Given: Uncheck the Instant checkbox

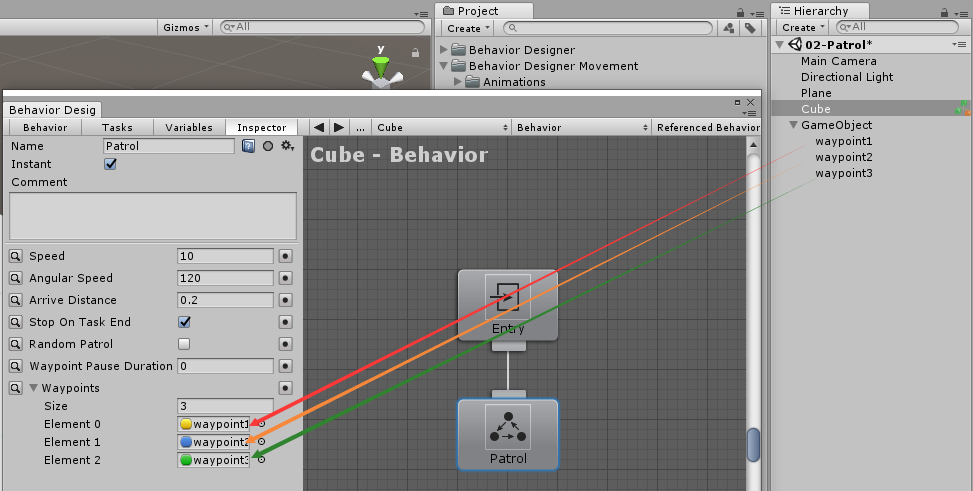Looking at the screenshot, I should coord(110,164).
